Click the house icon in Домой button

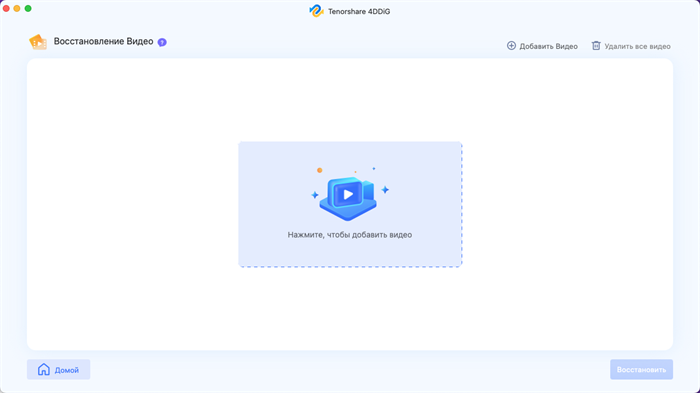click(44, 369)
